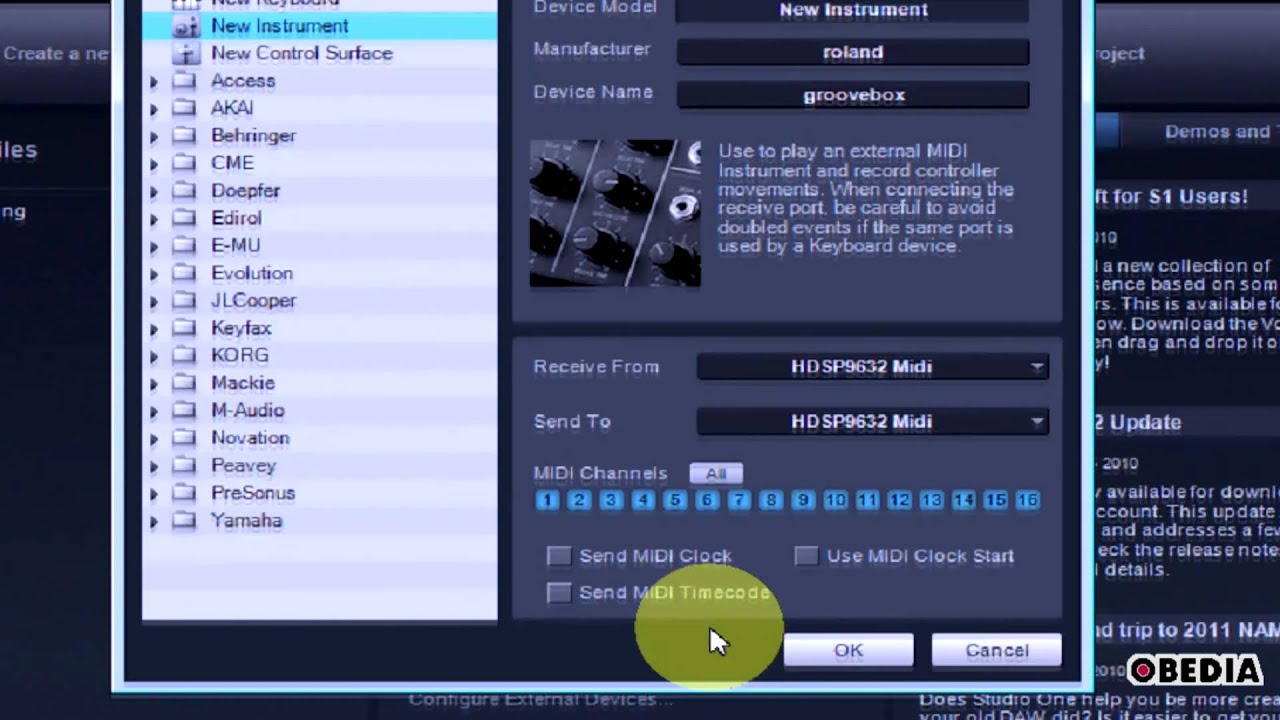Select the New Instrument list entry
The image size is (1280, 720).
point(320,26)
